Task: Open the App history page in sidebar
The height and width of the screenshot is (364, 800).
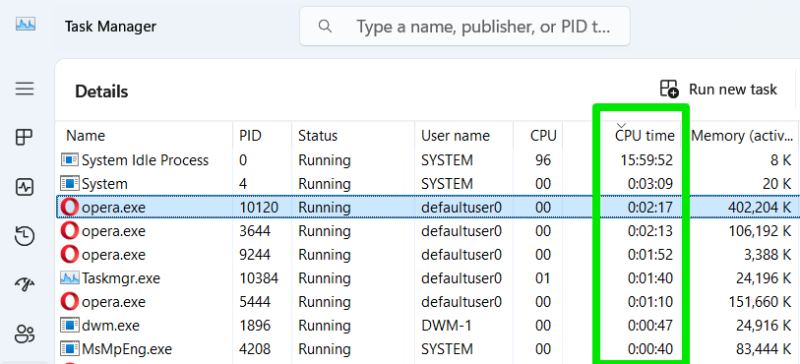Action: point(24,236)
